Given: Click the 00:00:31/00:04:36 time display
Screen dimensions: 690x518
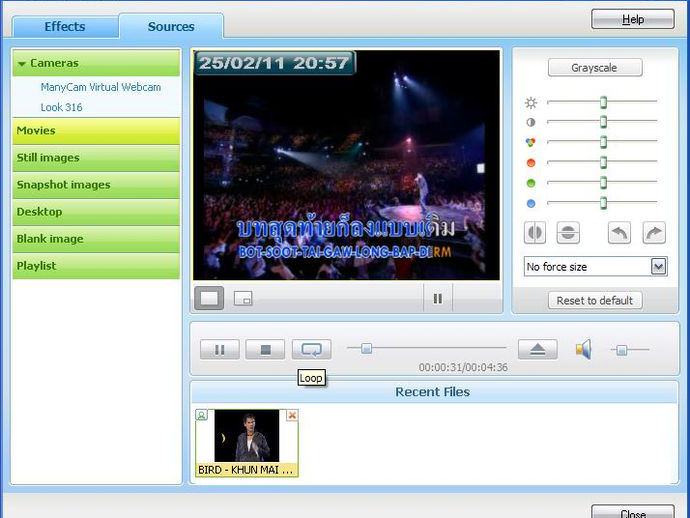Looking at the screenshot, I should pyautogui.click(x=463, y=367).
